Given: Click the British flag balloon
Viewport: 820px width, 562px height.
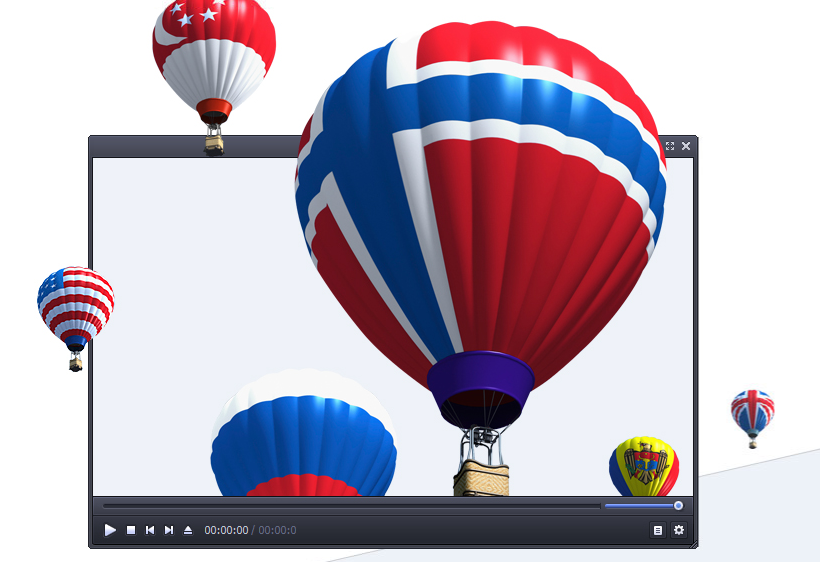Looking at the screenshot, I should pos(752,412).
